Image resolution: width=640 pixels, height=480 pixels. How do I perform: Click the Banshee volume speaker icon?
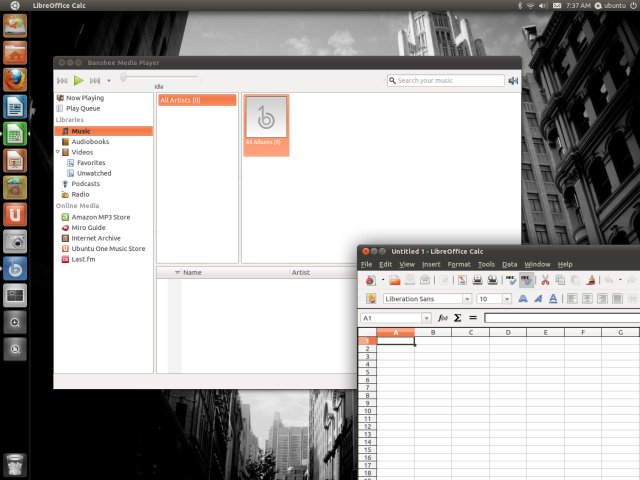tap(513, 81)
